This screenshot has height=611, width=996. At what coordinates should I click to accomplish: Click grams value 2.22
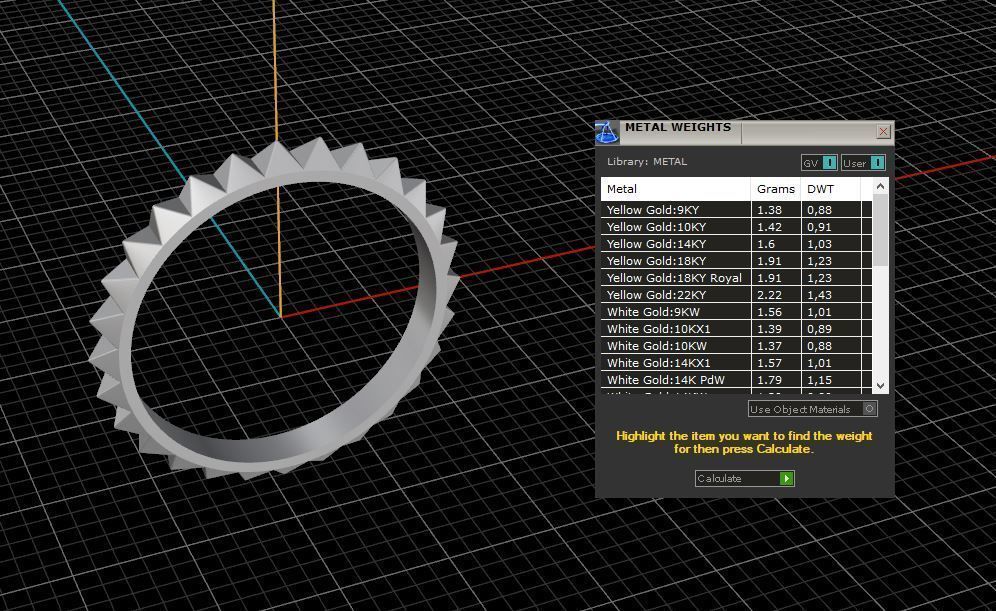[x=769, y=295]
